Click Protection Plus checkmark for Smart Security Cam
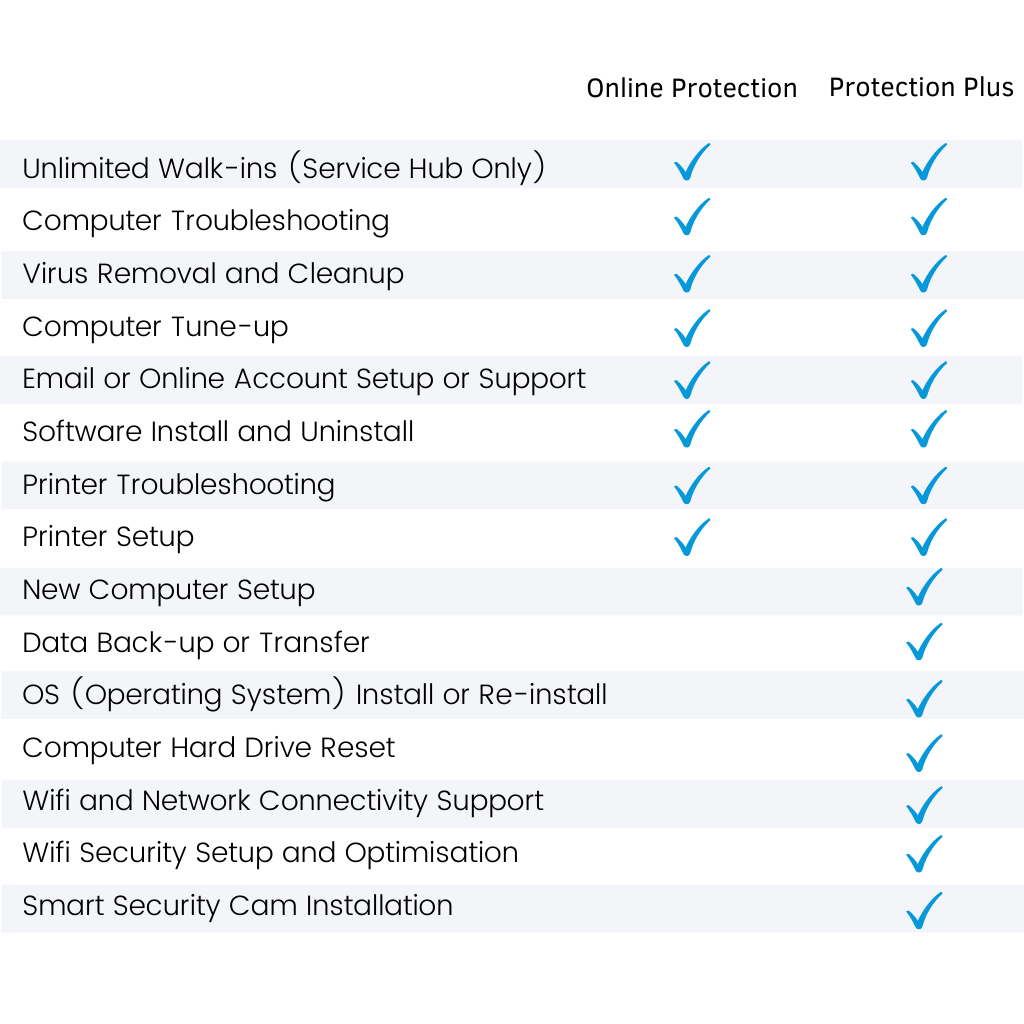The height and width of the screenshot is (1024, 1024). [924, 910]
